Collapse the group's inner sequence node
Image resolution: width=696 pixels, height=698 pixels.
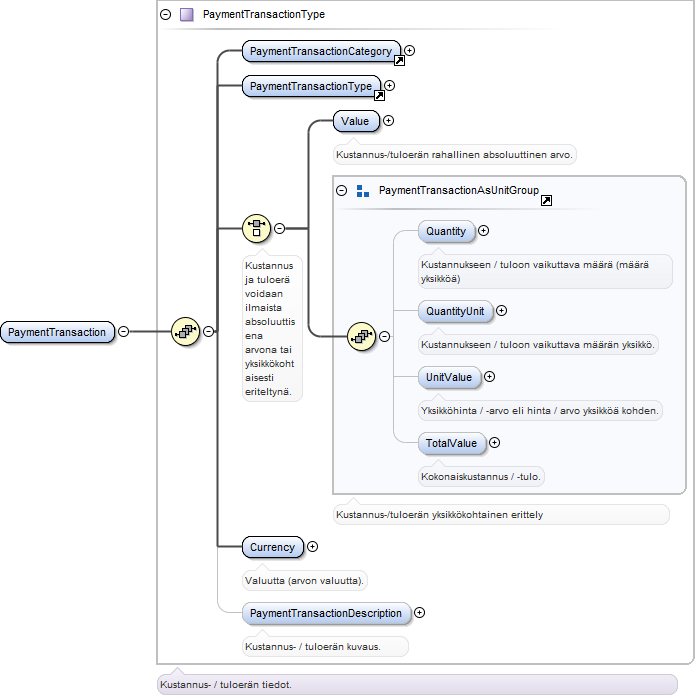(x=384, y=337)
